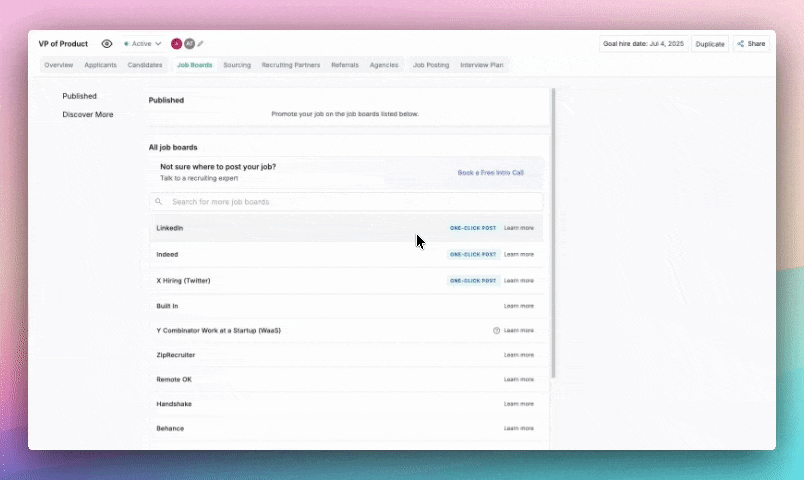The image size is (804, 480).
Task: Click the magnifier icon in search field
Action: (x=159, y=202)
